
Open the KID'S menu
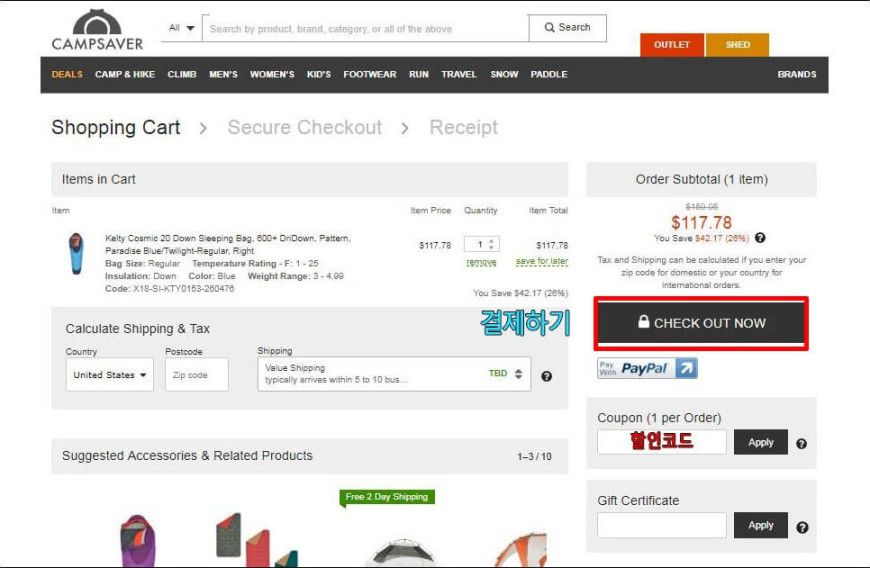point(318,74)
